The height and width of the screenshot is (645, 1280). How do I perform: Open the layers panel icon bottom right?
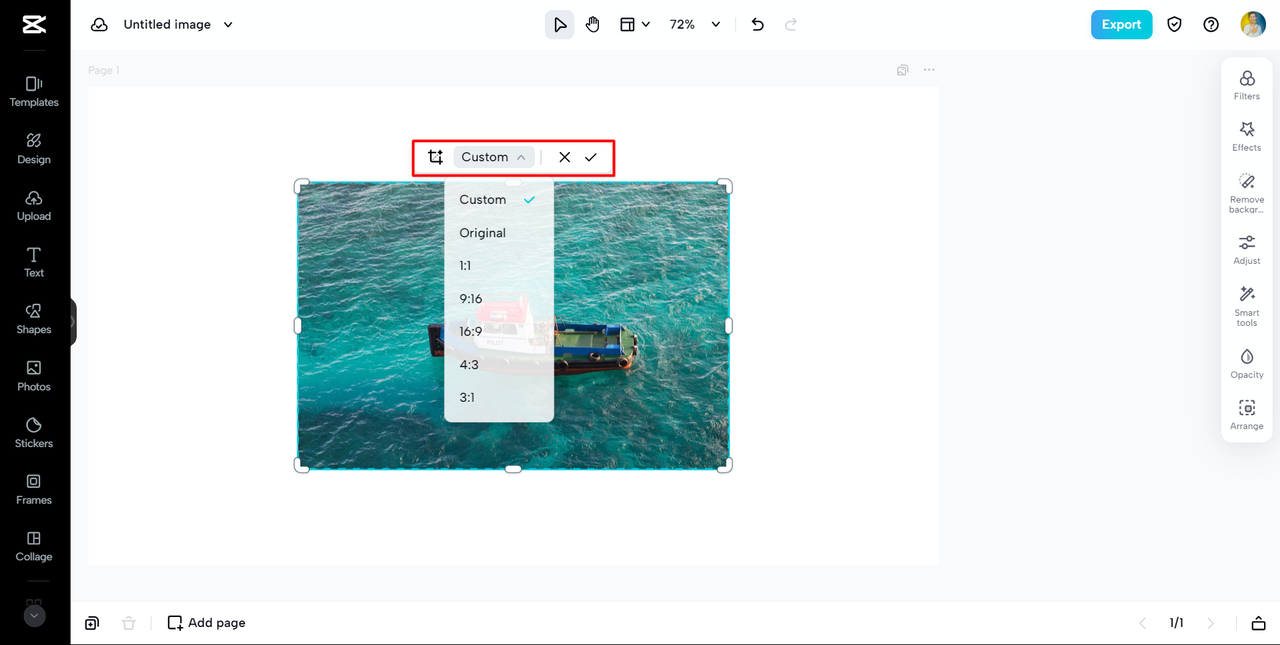tap(1258, 623)
